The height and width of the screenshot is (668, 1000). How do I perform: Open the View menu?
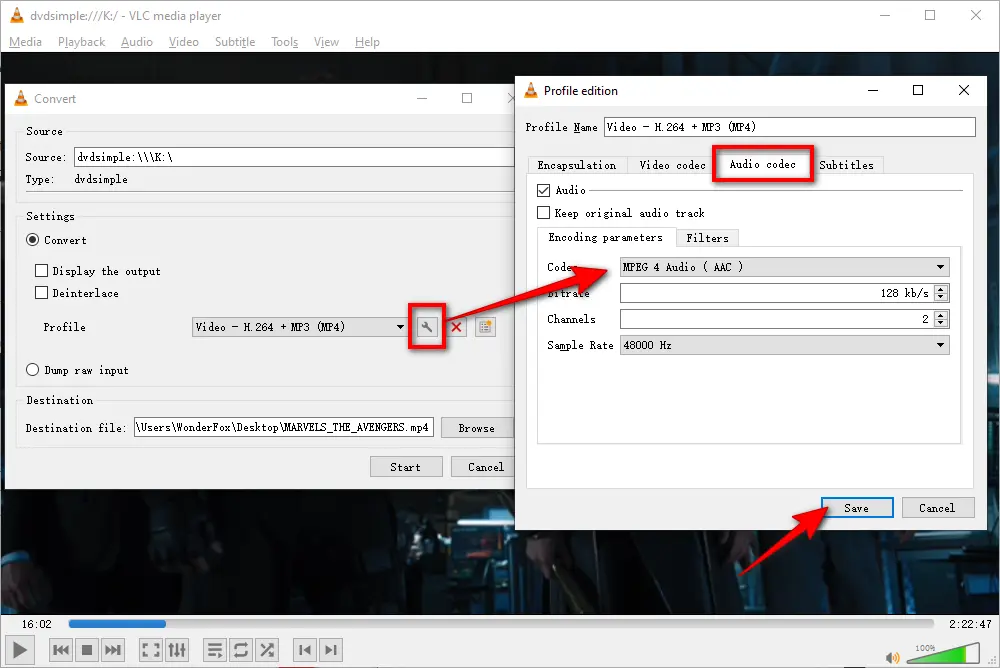coord(327,41)
